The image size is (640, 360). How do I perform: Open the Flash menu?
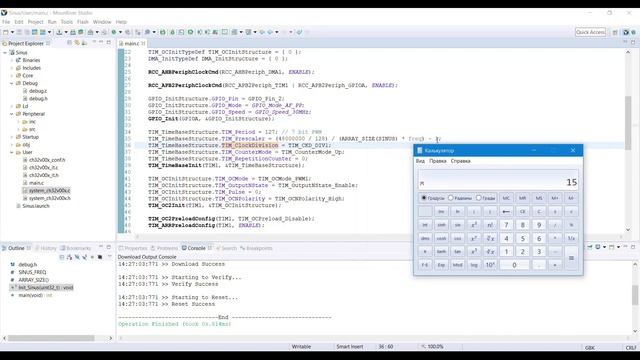click(x=82, y=22)
